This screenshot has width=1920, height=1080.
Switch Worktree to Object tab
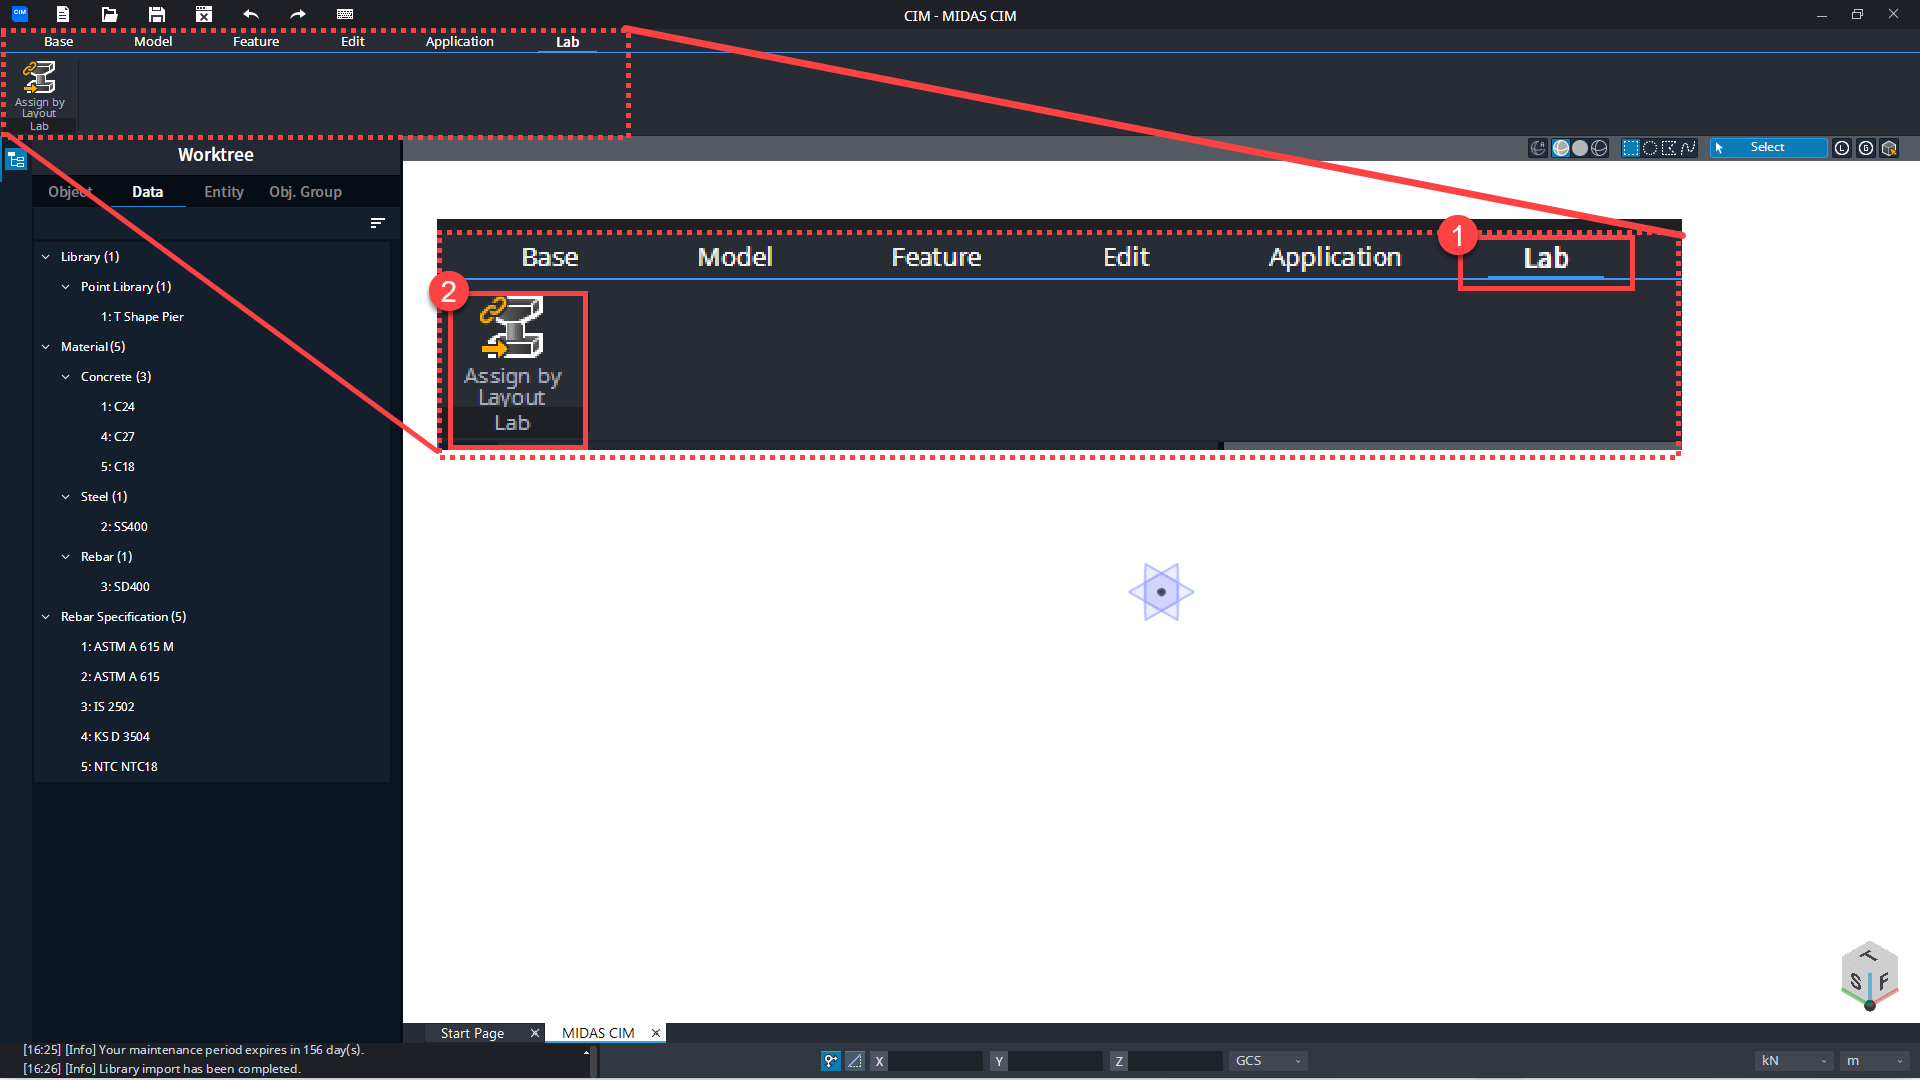[70, 192]
